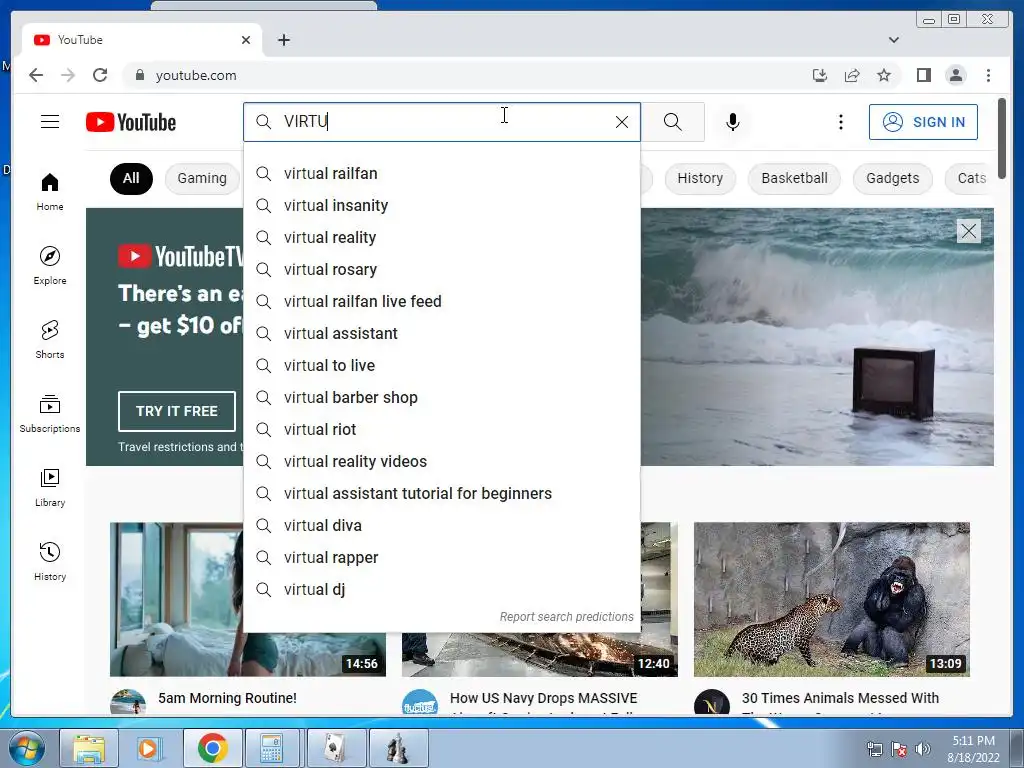Click the SIGN IN button
This screenshot has width=1024, height=768.
pyautogui.click(x=923, y=122)
